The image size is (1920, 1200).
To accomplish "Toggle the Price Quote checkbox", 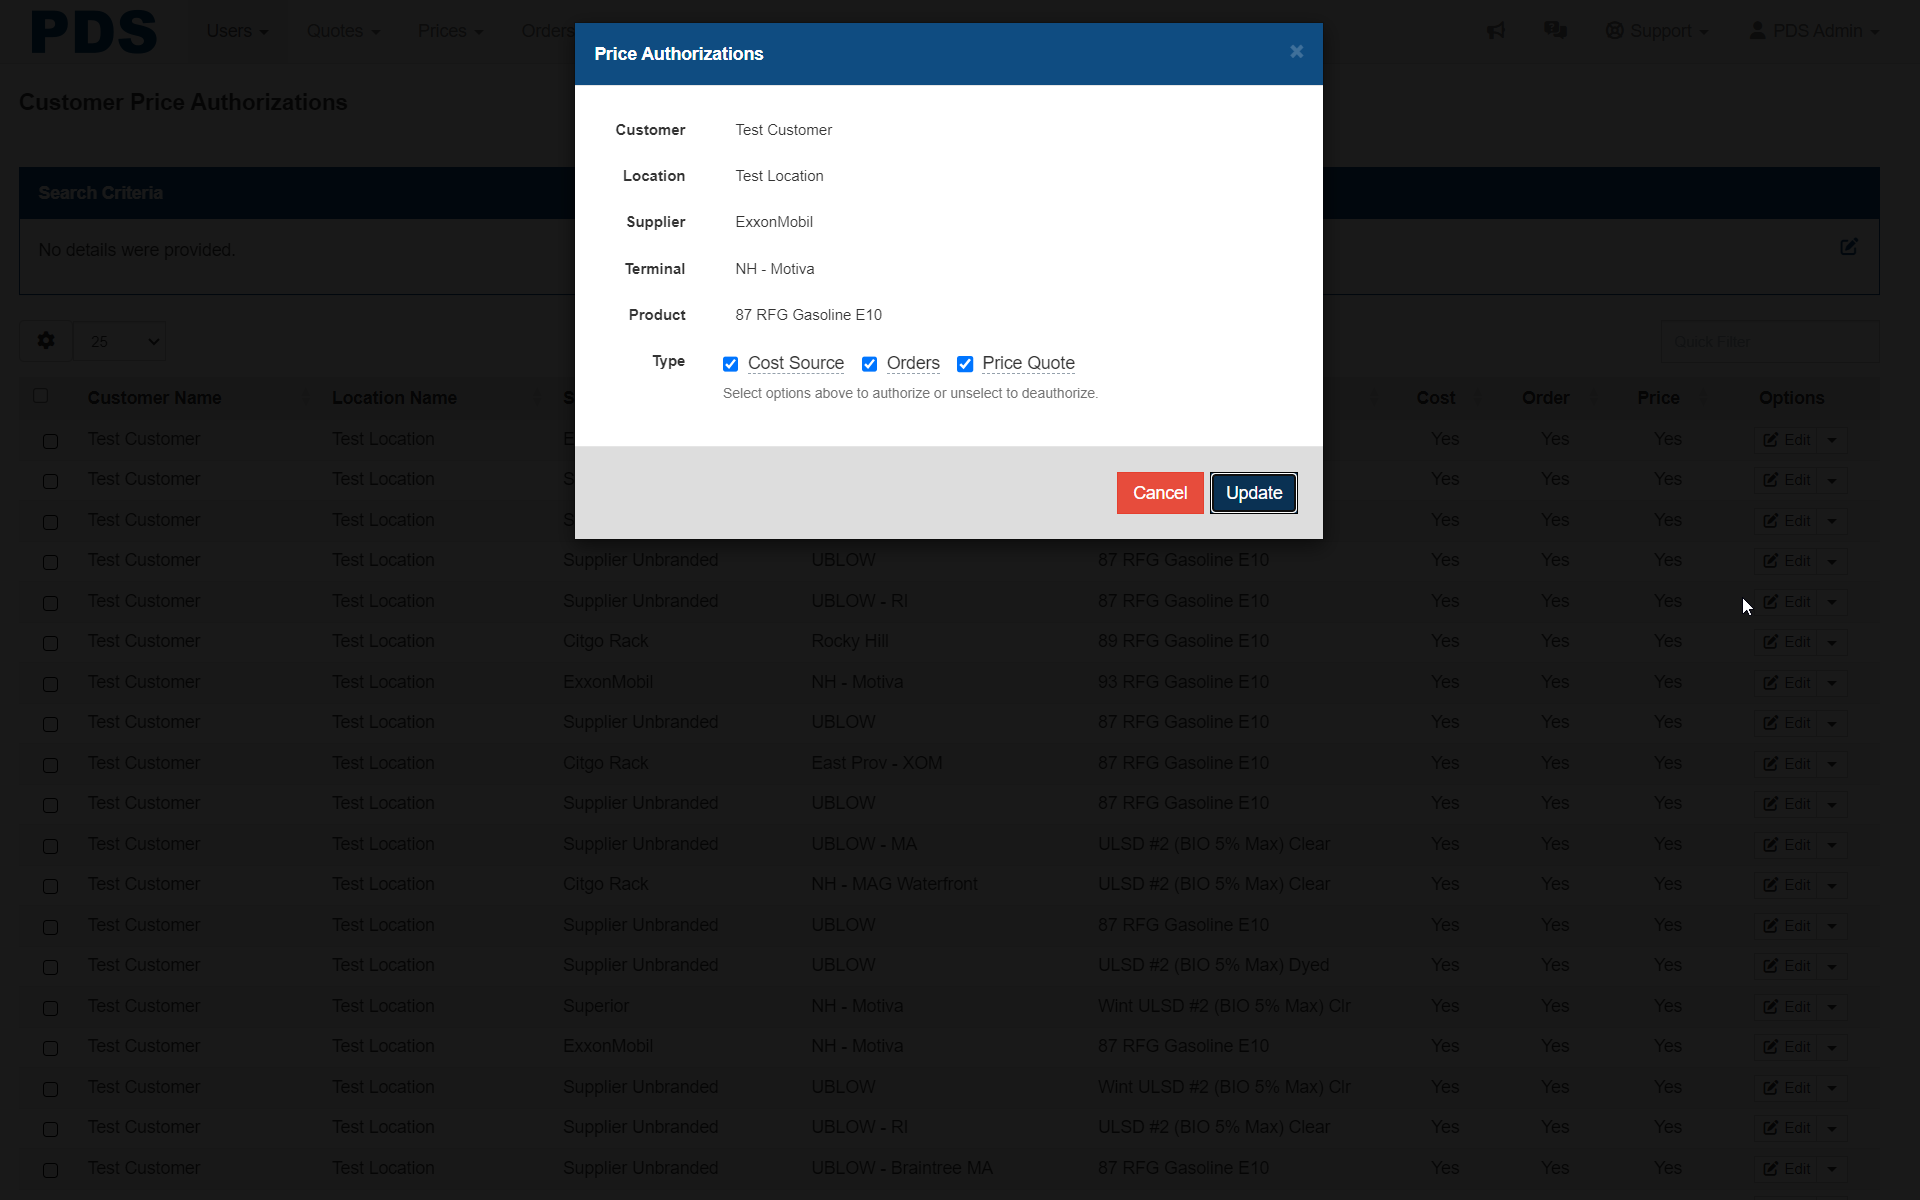I will pos(965,364).
